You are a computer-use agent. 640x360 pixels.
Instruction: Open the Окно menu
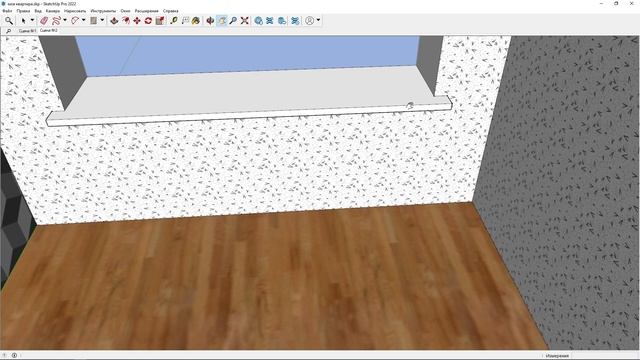click(125, 11)
